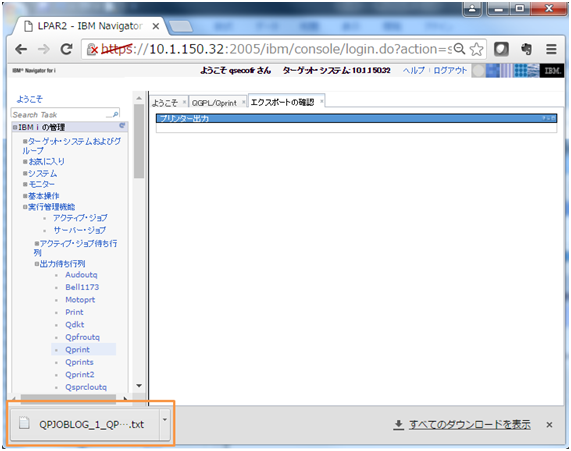This screenshot has height=451, width=571.
Task: Expand the モニター node
Action: point(25,184)
